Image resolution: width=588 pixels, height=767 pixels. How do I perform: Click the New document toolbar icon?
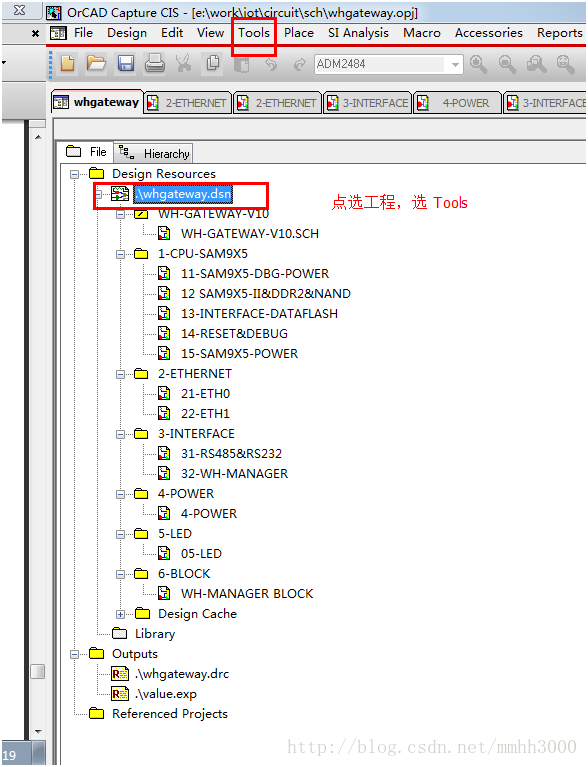click(x=68, y=64)
